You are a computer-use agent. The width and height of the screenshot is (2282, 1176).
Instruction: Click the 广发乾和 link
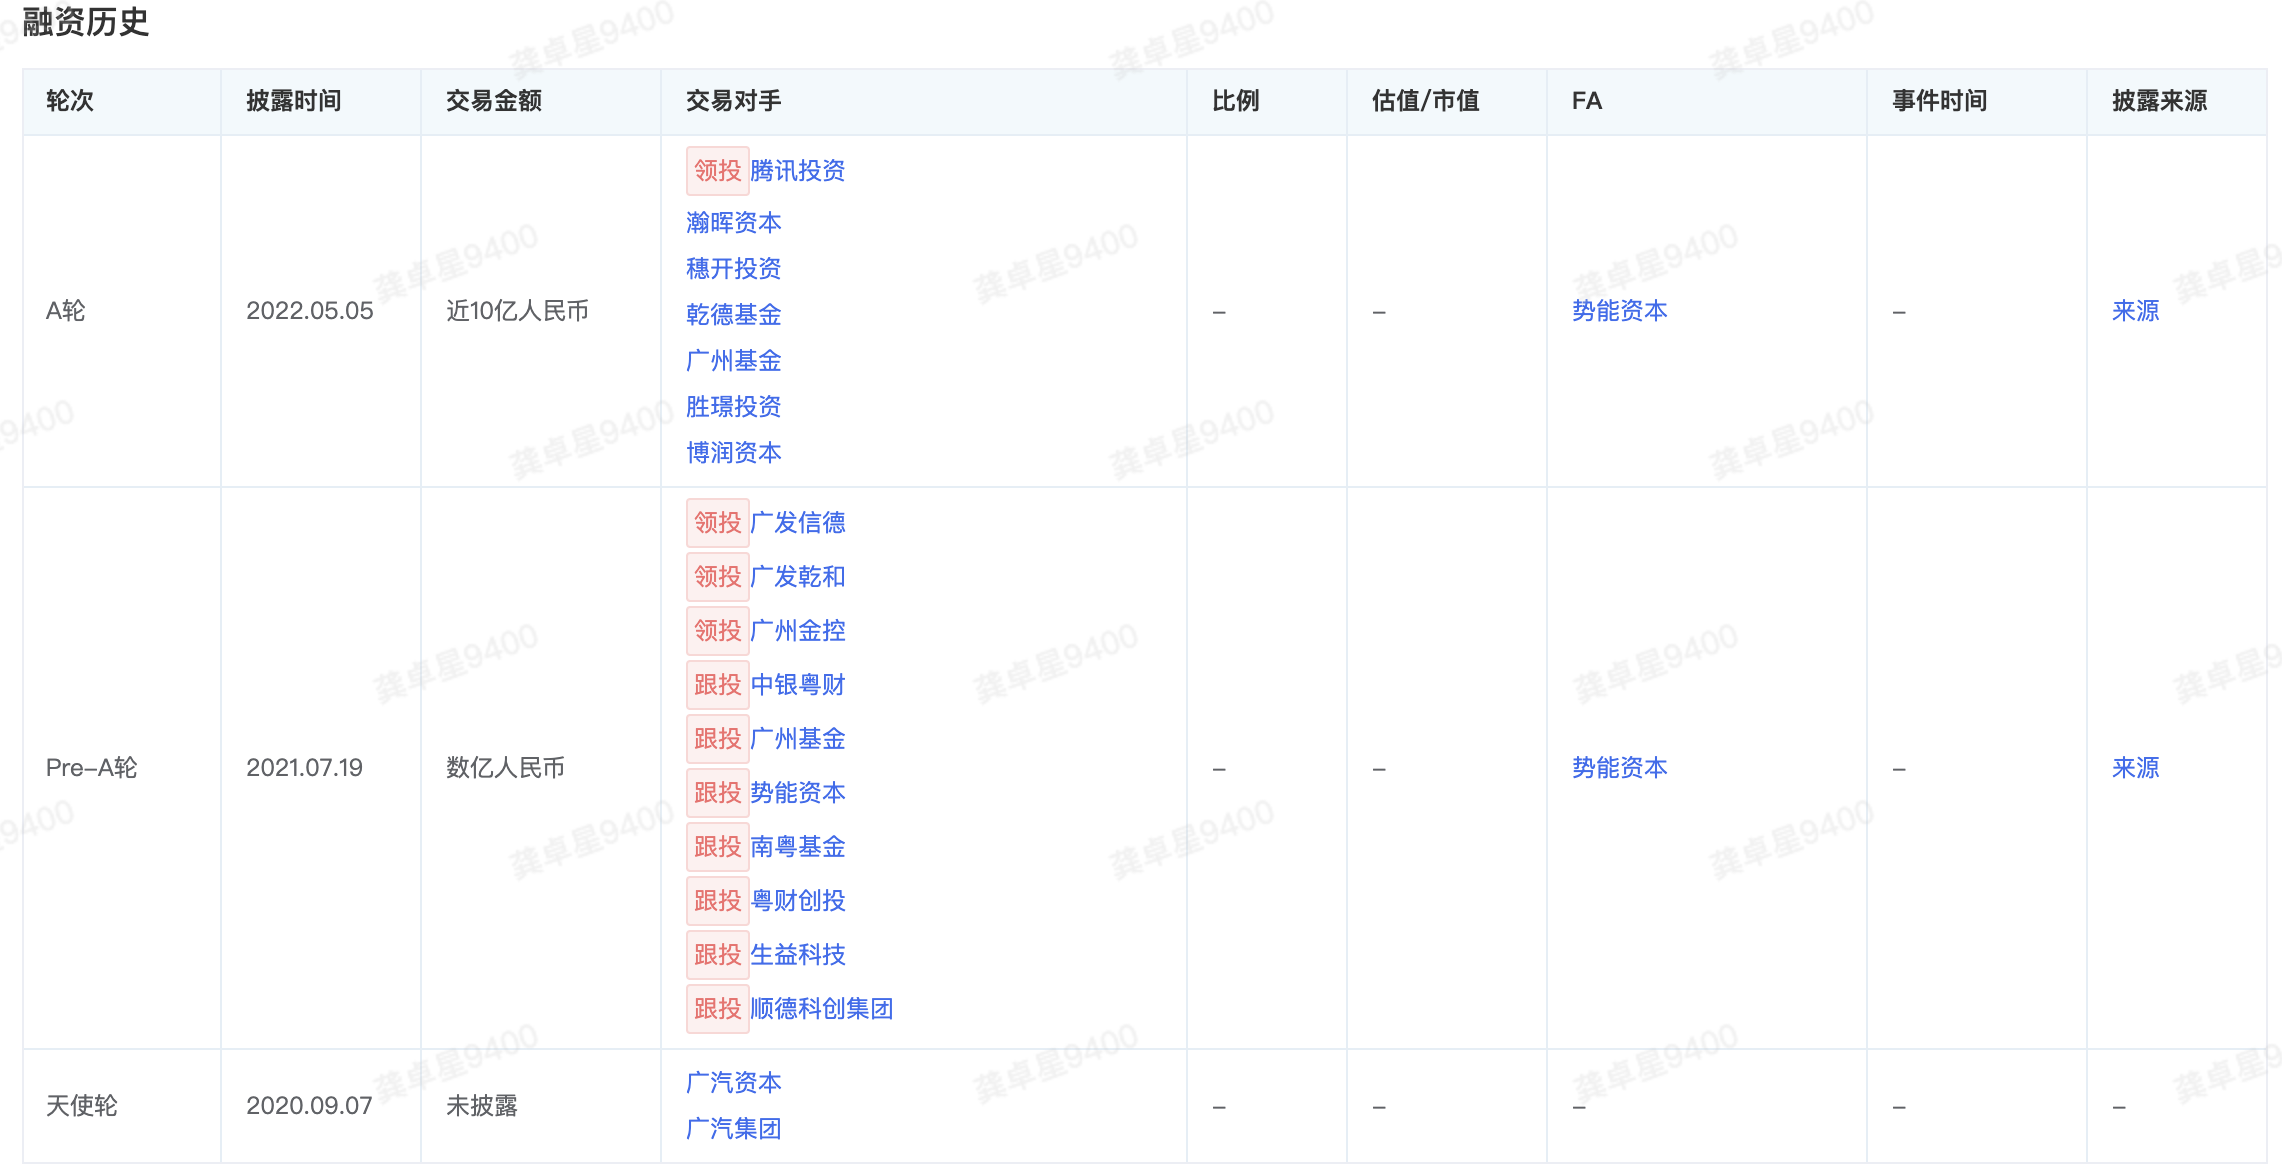coord(797,576)
